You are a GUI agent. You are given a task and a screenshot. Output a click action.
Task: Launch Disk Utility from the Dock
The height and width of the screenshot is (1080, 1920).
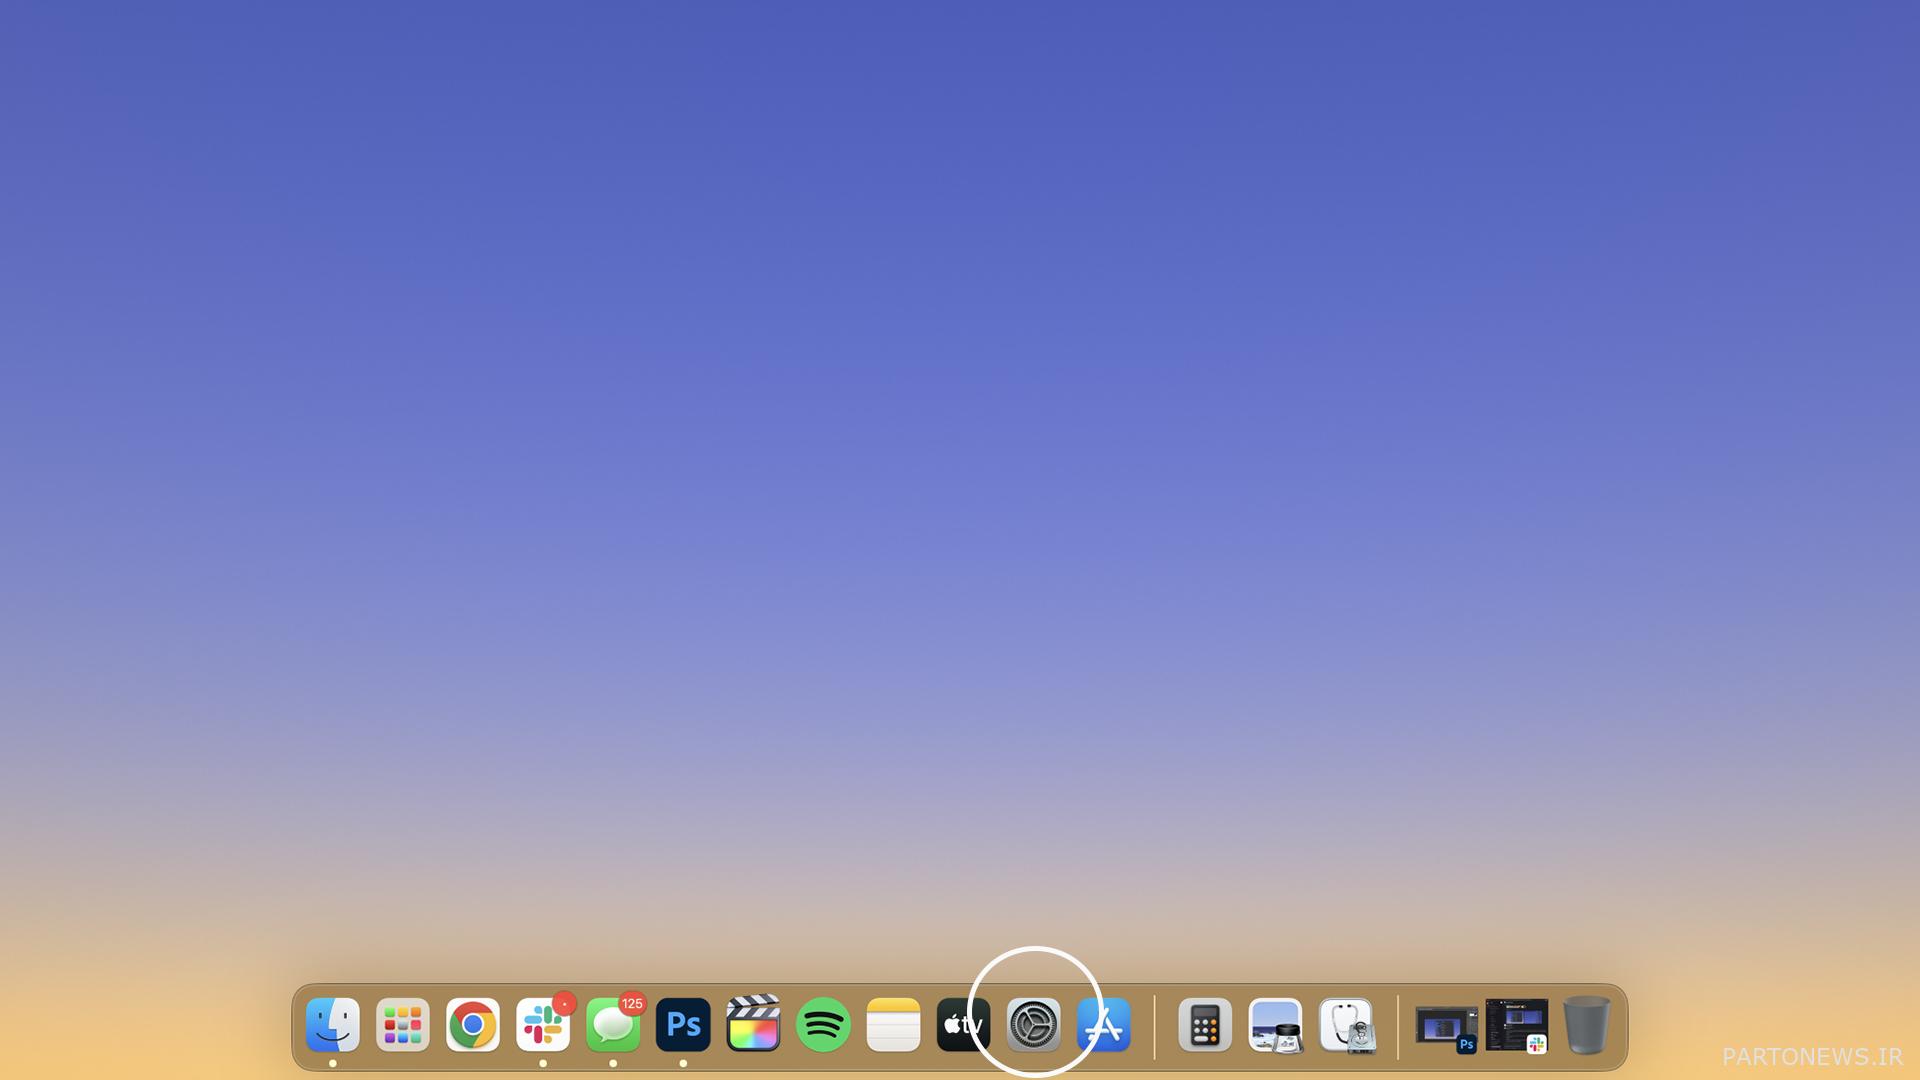pyautogui.click(x=1345, y=1025)
